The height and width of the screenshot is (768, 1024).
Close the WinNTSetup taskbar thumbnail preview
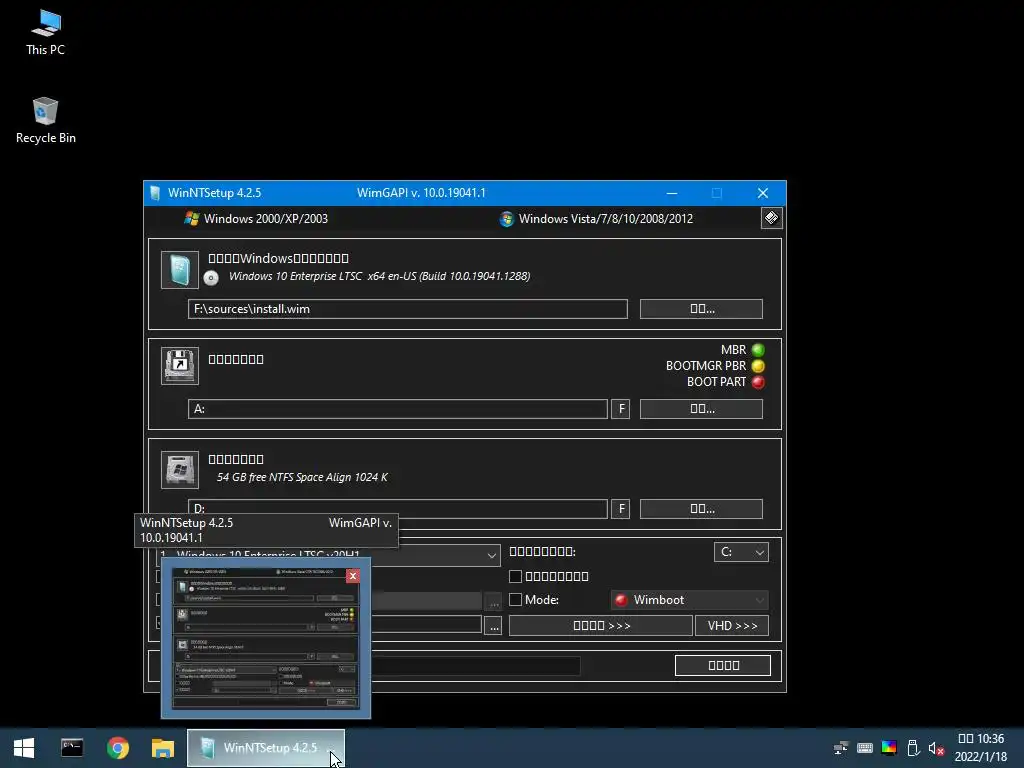tap(353, 575)
